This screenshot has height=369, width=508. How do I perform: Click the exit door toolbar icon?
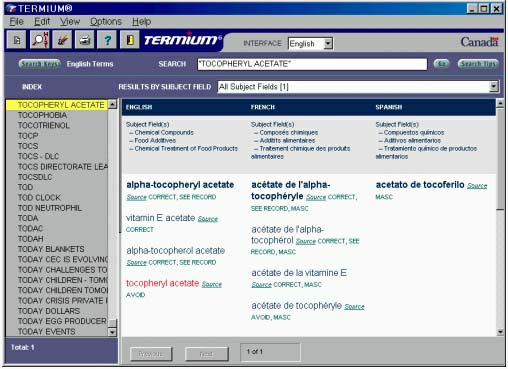coord(129,40)
